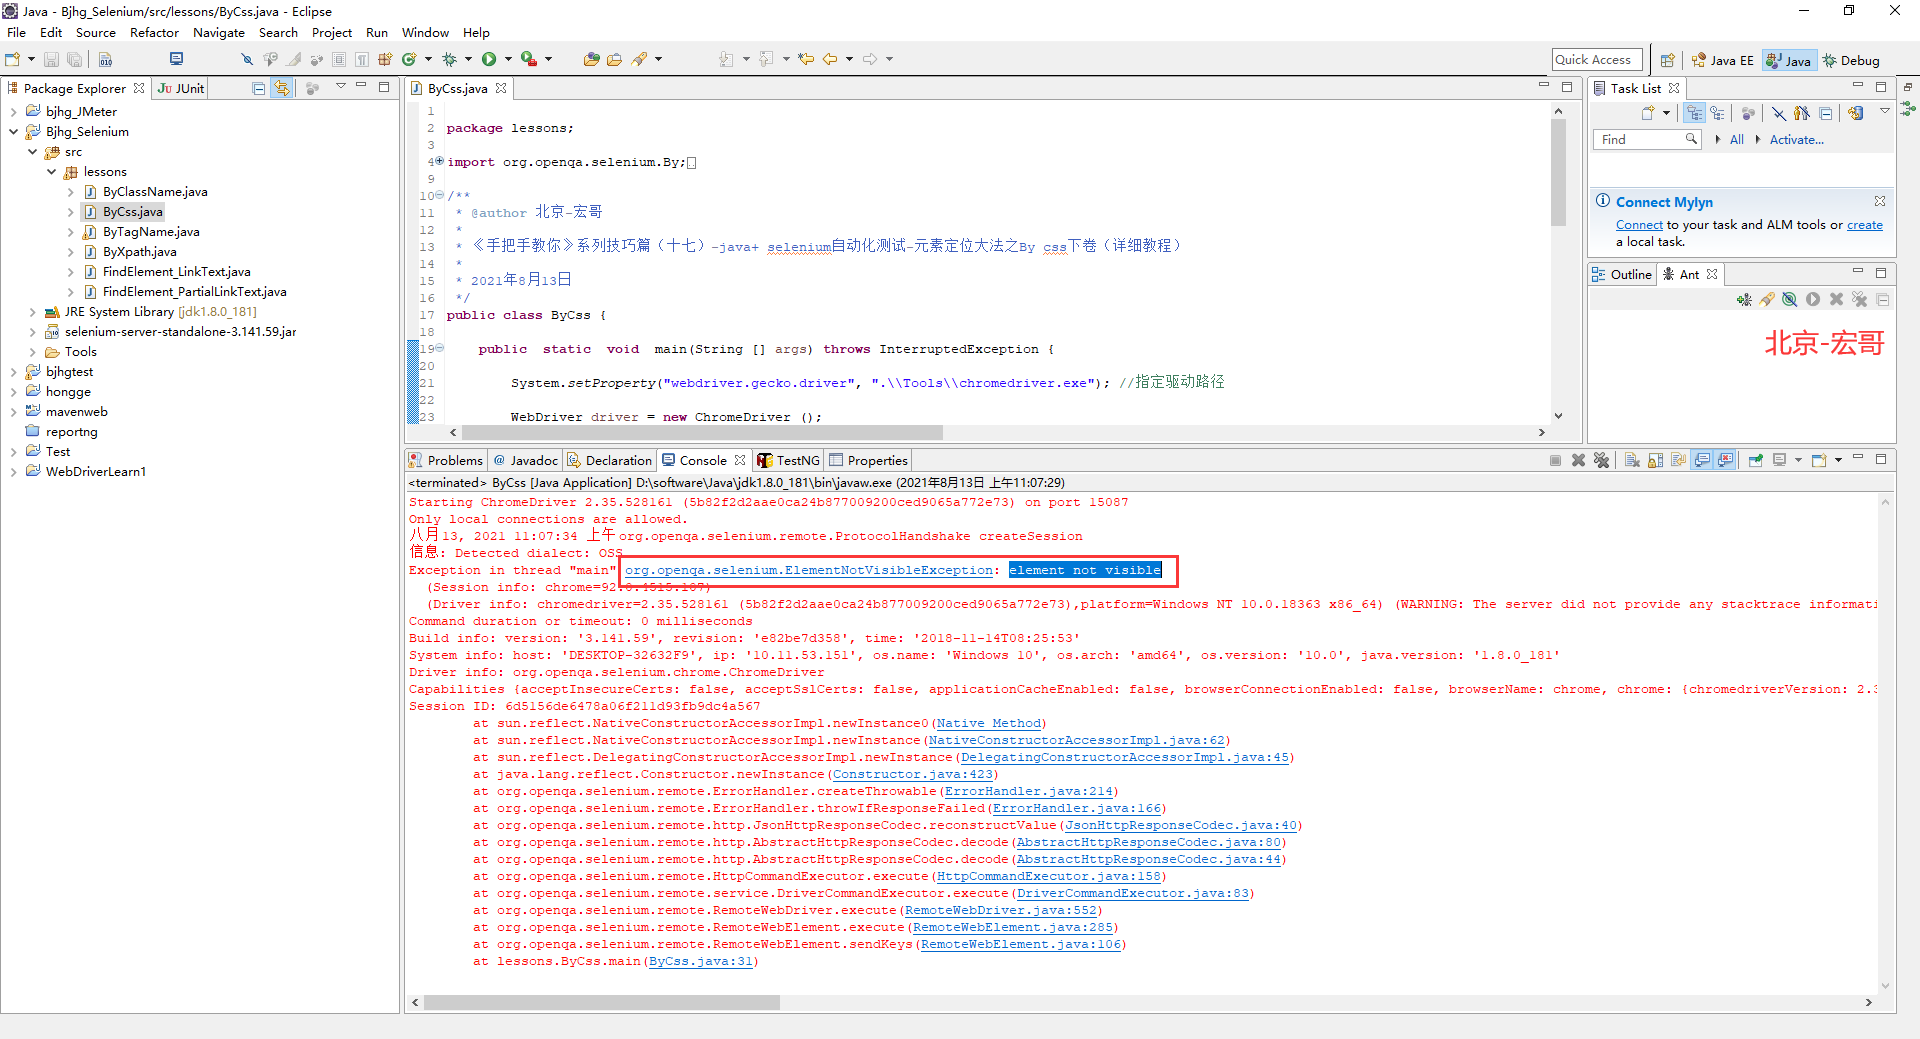Click the Activate... link in Task List
Image resolution: width=1920 pixels, height=1039 pixels.
(x=1796, y=140)
